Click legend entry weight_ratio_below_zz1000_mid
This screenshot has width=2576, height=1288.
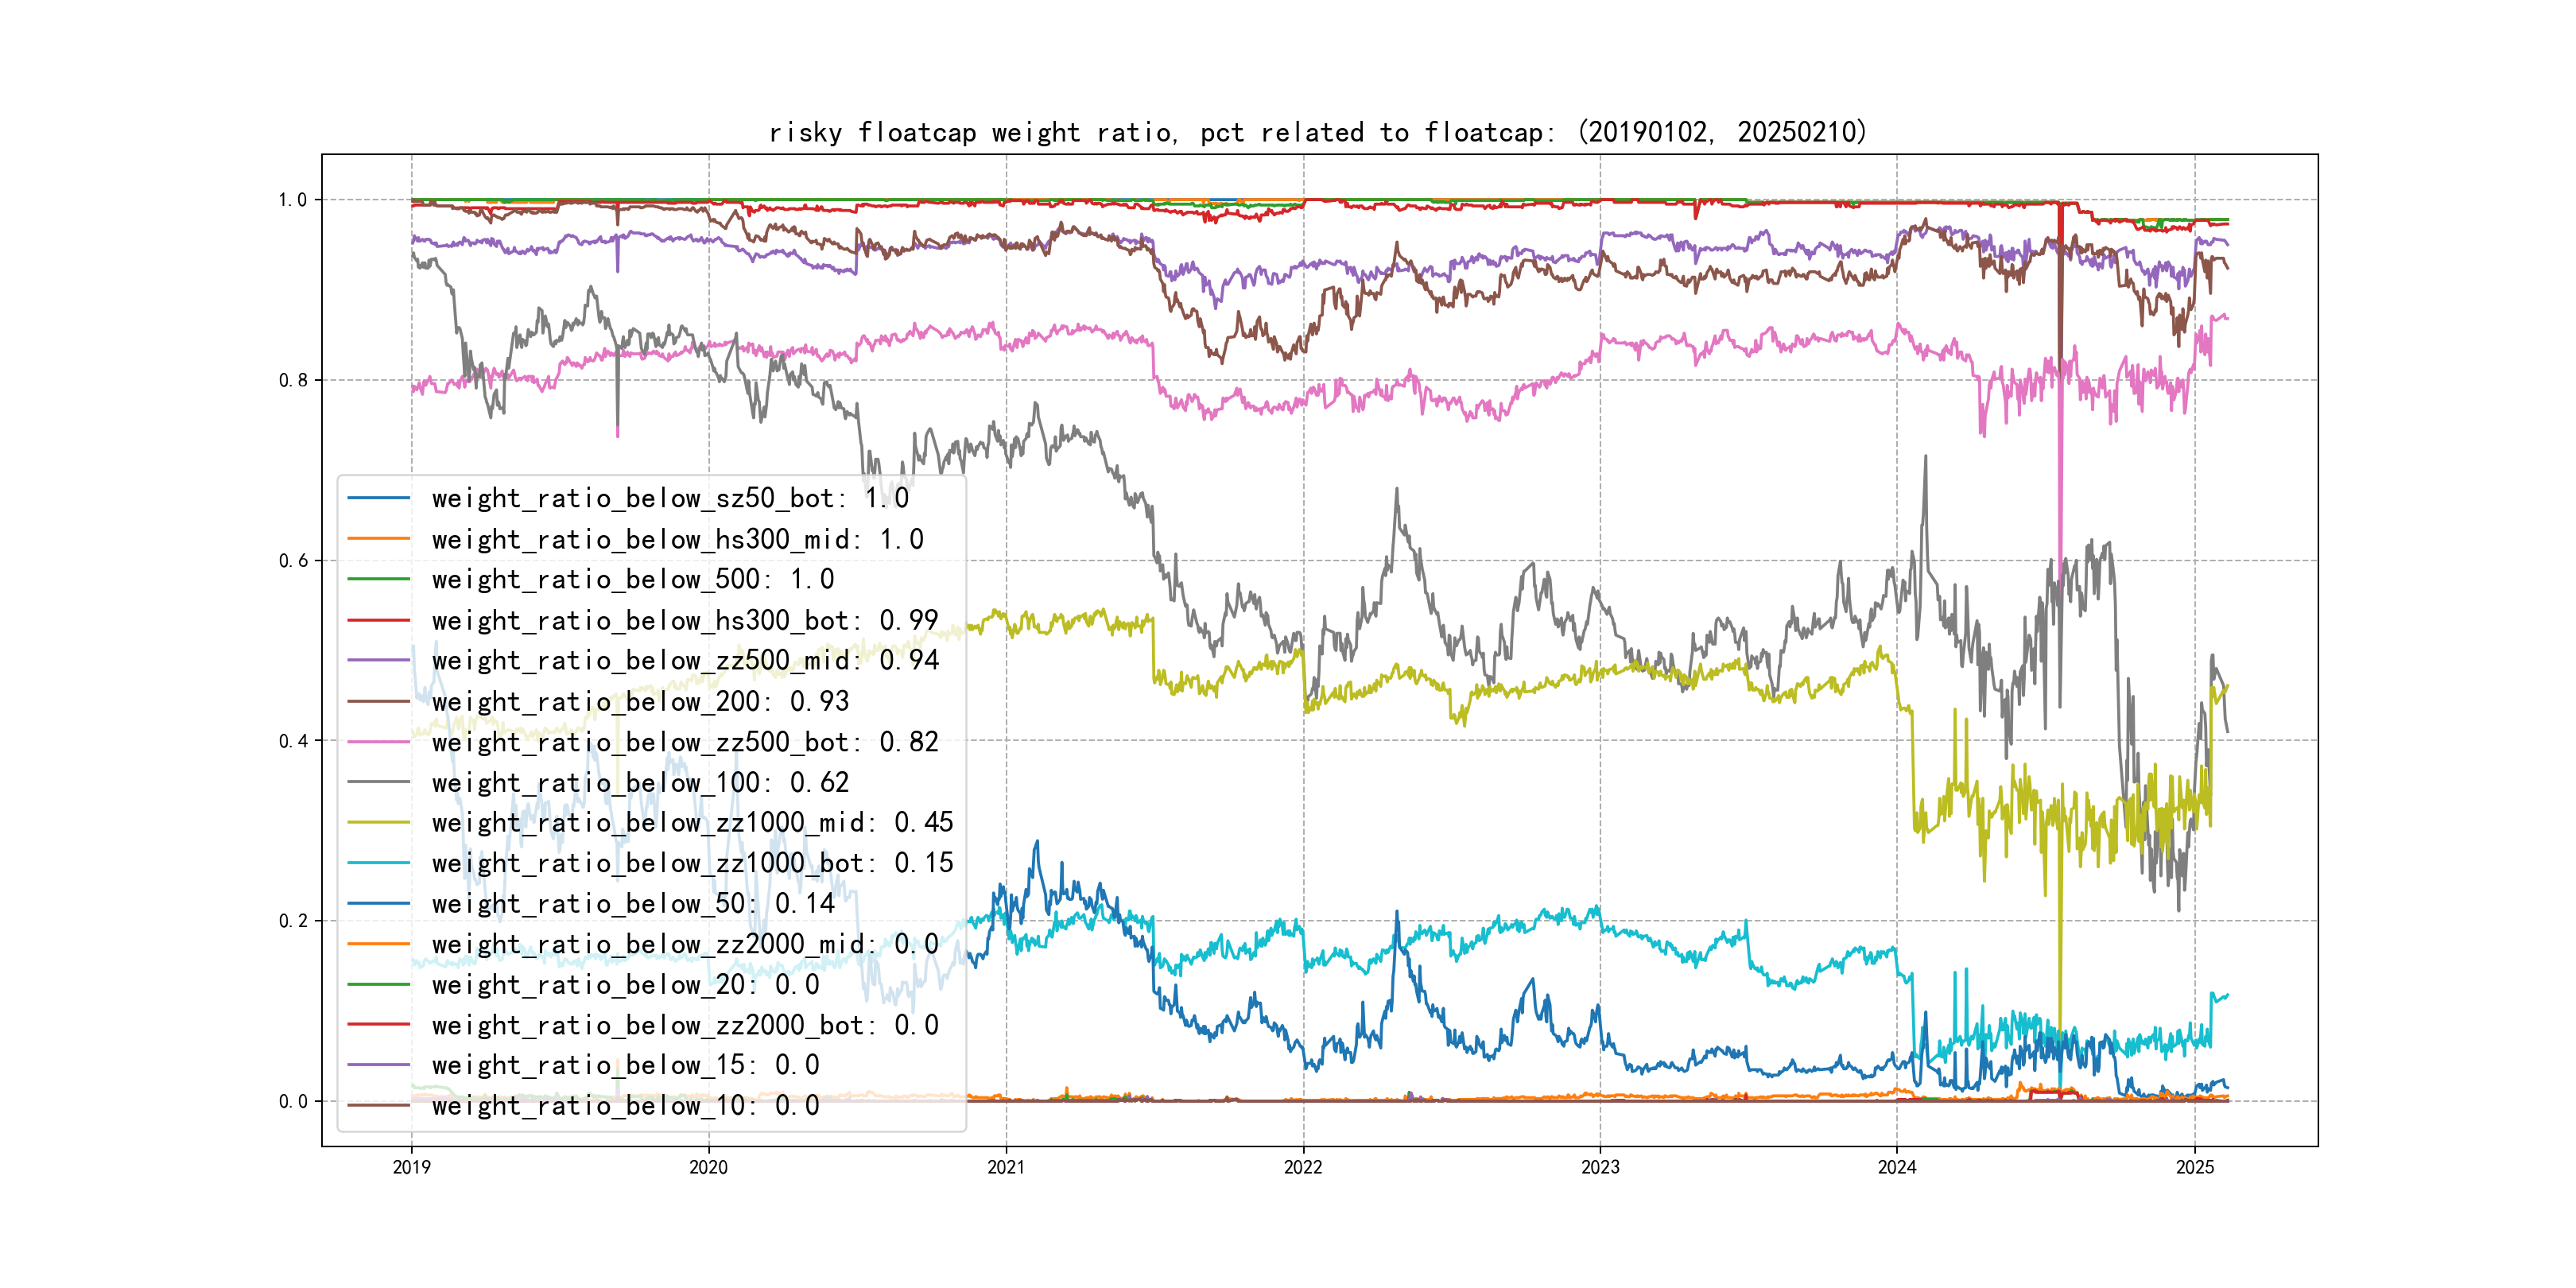[692, 822]
